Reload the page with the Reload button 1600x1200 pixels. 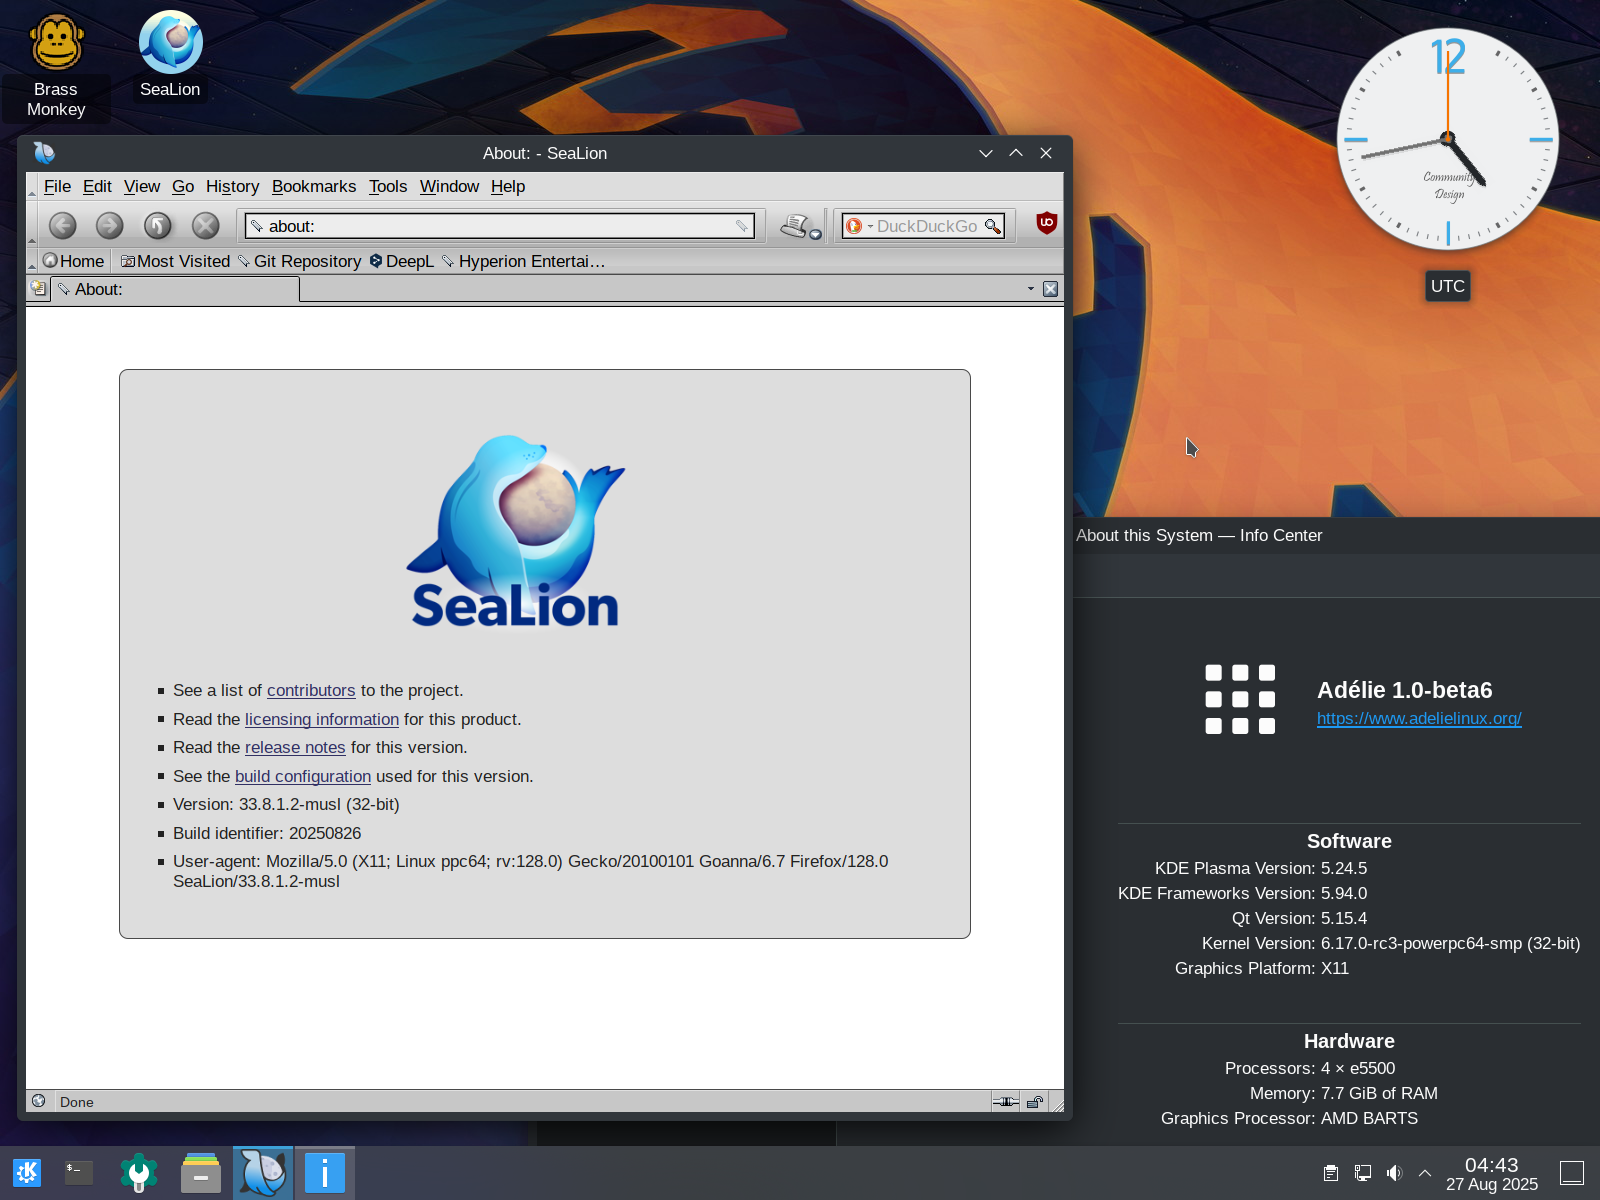157,226
